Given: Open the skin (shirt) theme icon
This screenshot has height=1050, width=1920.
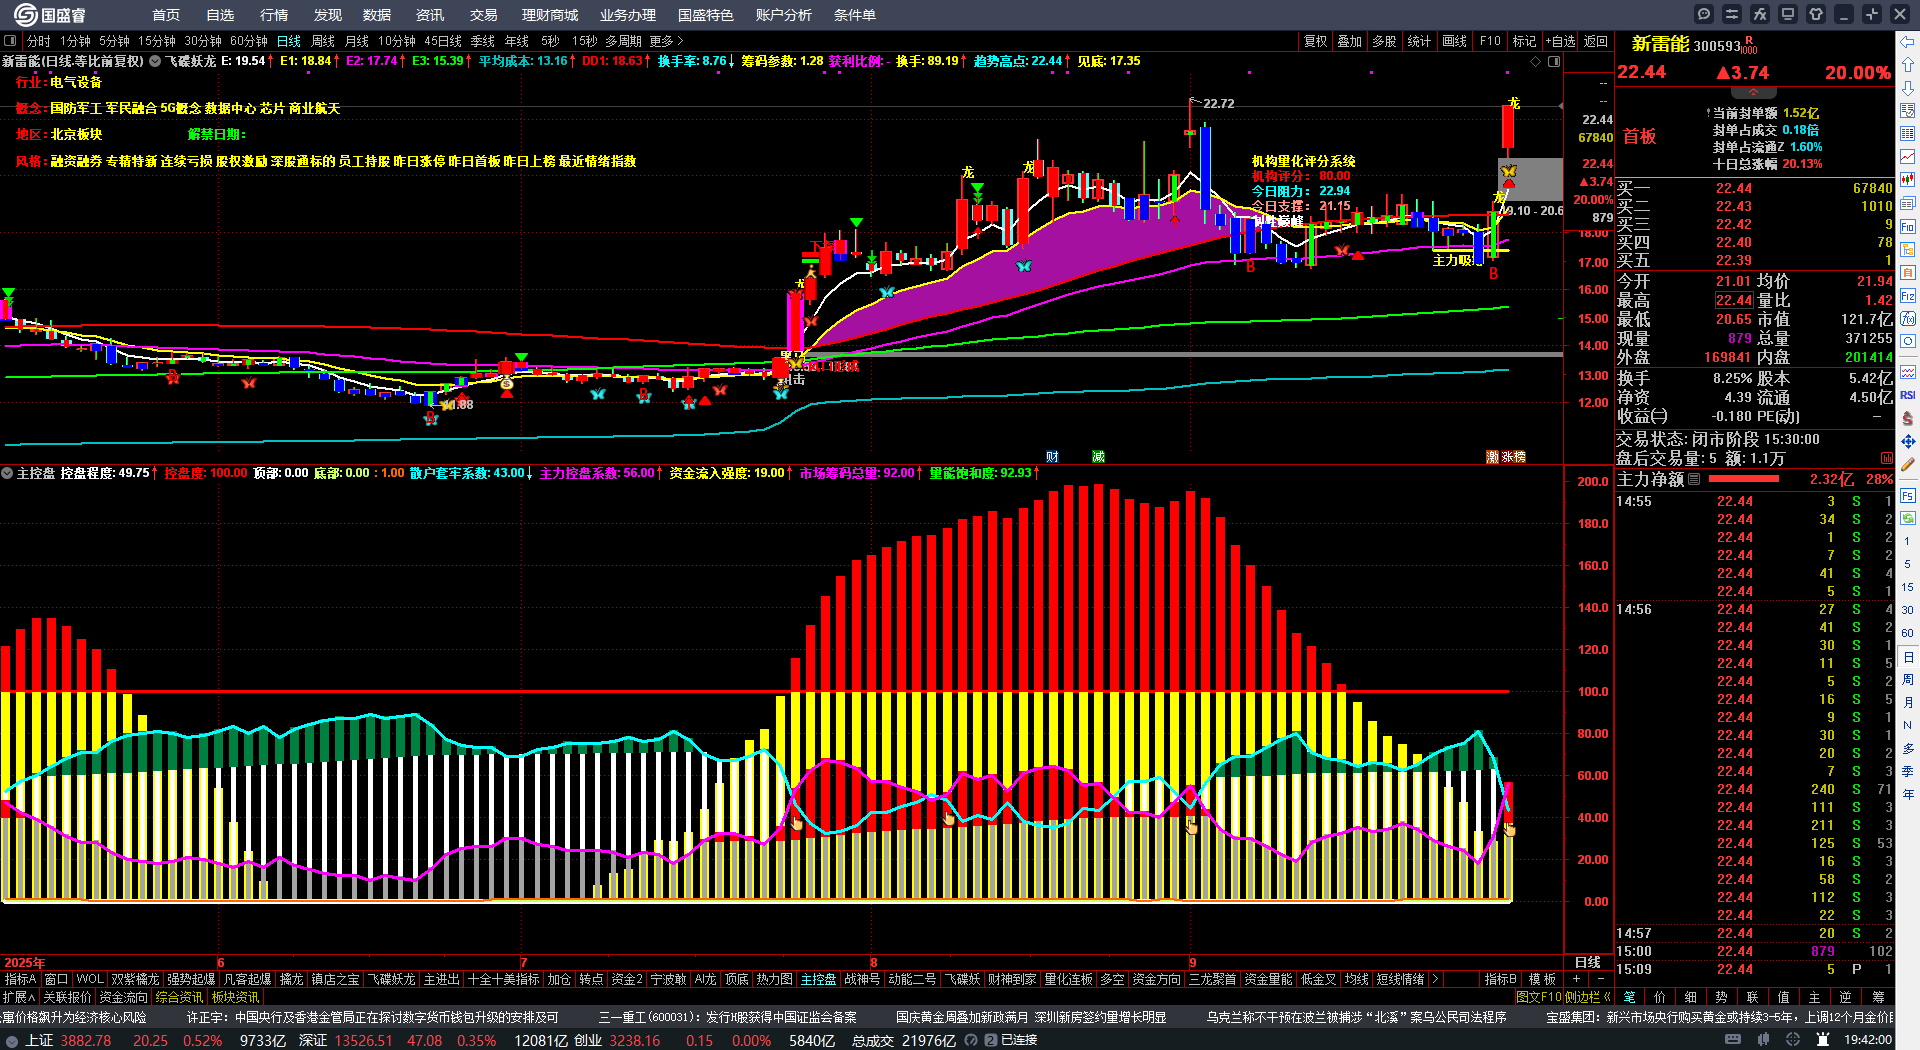Looking at the screenshot, I should (x=1816, y=14).
